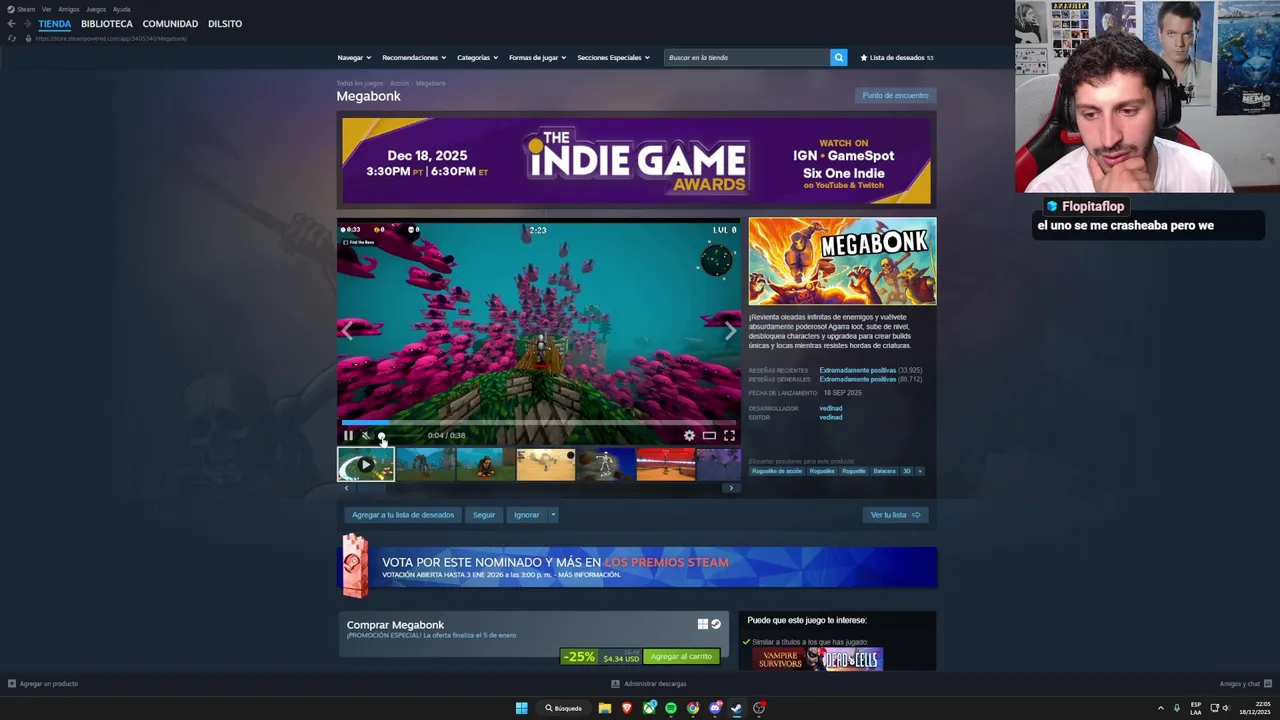Open the Steam menu
The image size is (1280, 720).
point(21,9)
